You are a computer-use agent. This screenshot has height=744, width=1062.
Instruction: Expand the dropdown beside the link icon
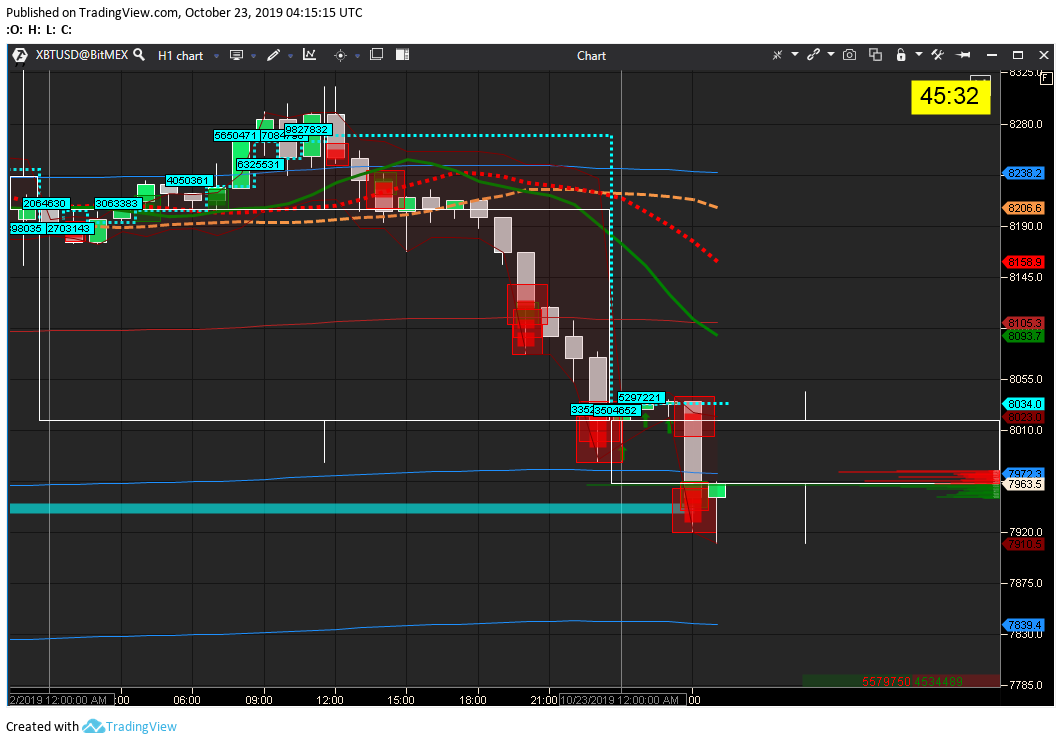tap(830, 54)
